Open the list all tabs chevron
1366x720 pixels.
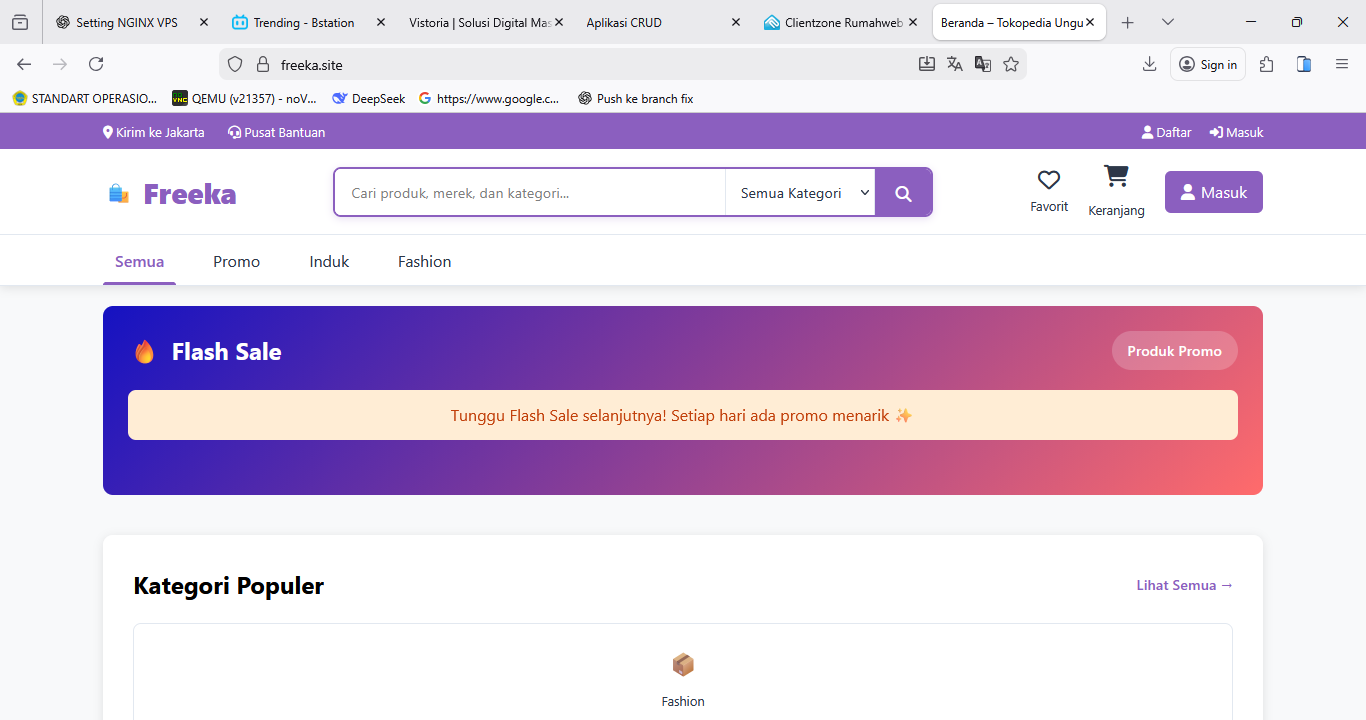(x=1167, y=22)
